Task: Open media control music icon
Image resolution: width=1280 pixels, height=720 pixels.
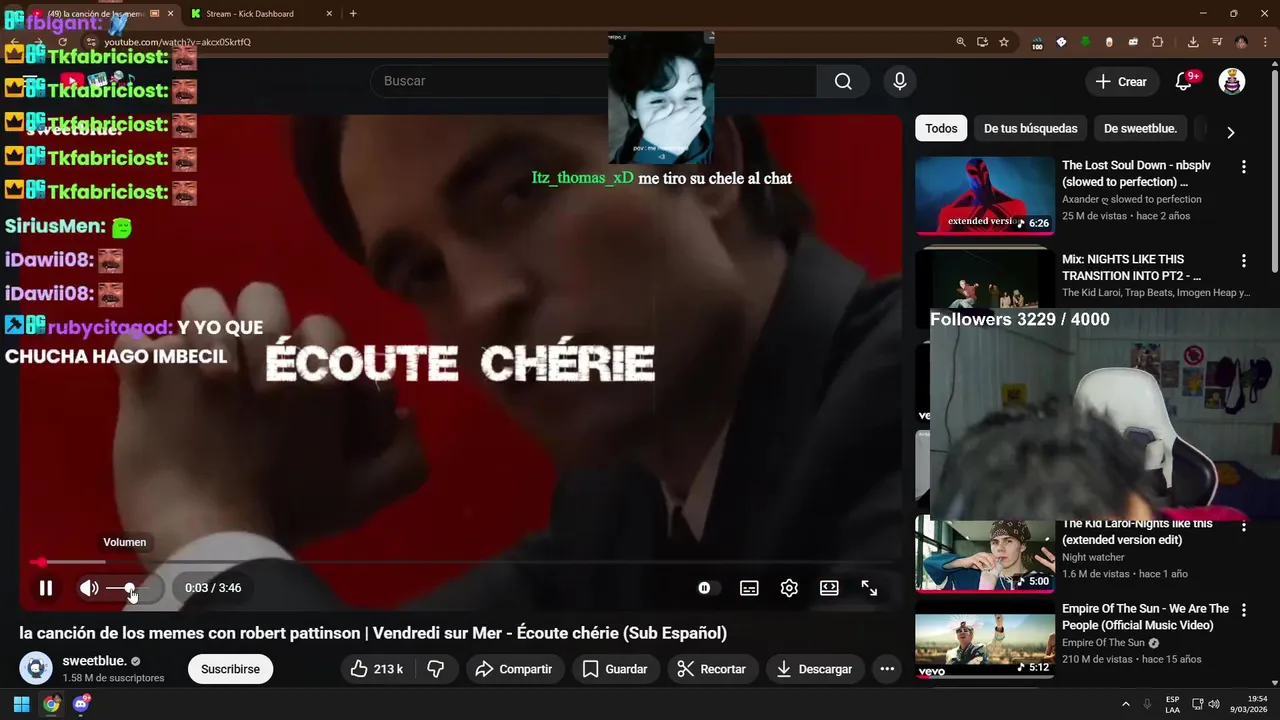Action: pos(1217,42)
